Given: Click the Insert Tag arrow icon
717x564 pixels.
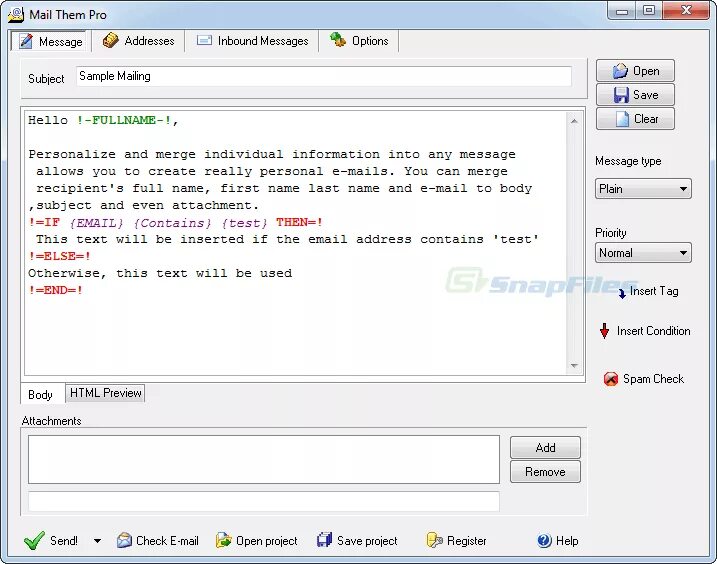Looking at the screenshot, I should (622, 294).
